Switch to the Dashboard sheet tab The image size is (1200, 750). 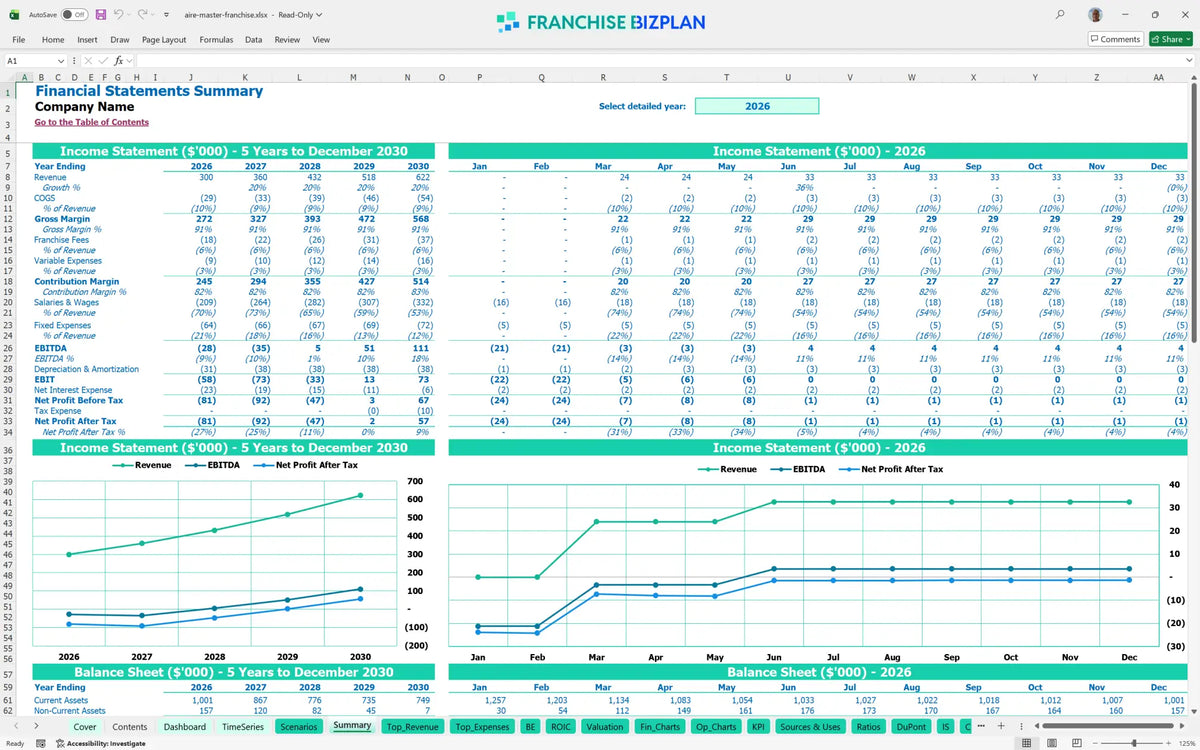coord(185,727)
